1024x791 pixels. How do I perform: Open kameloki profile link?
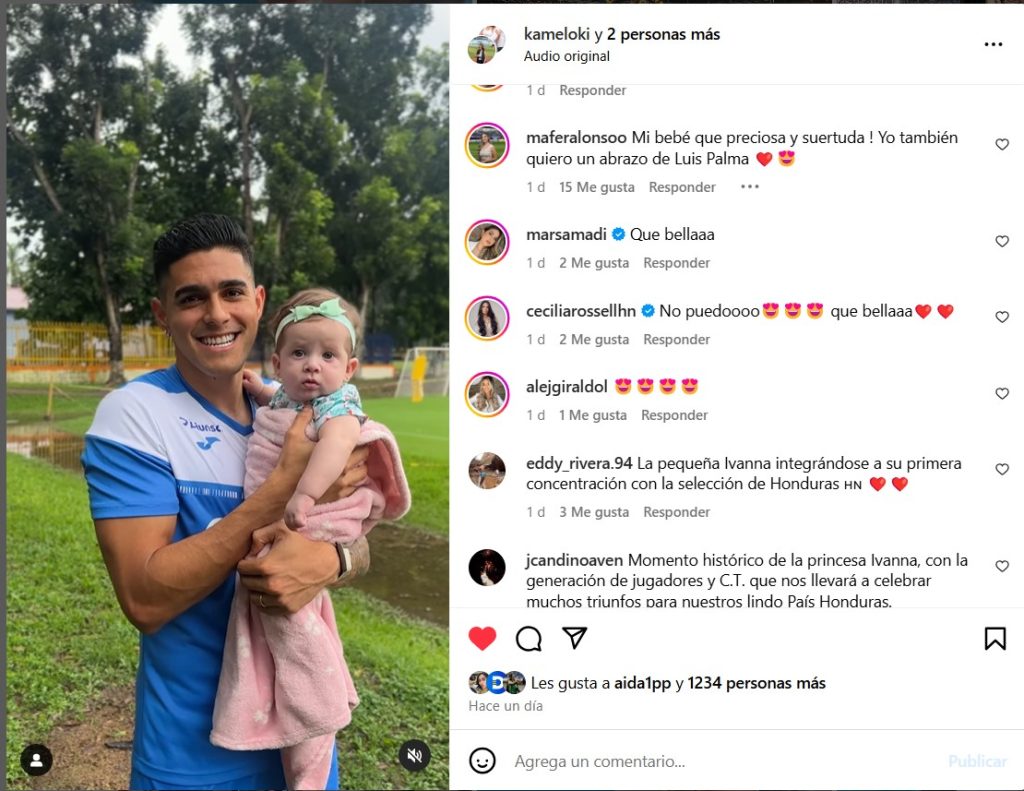[x=556, y=34]
